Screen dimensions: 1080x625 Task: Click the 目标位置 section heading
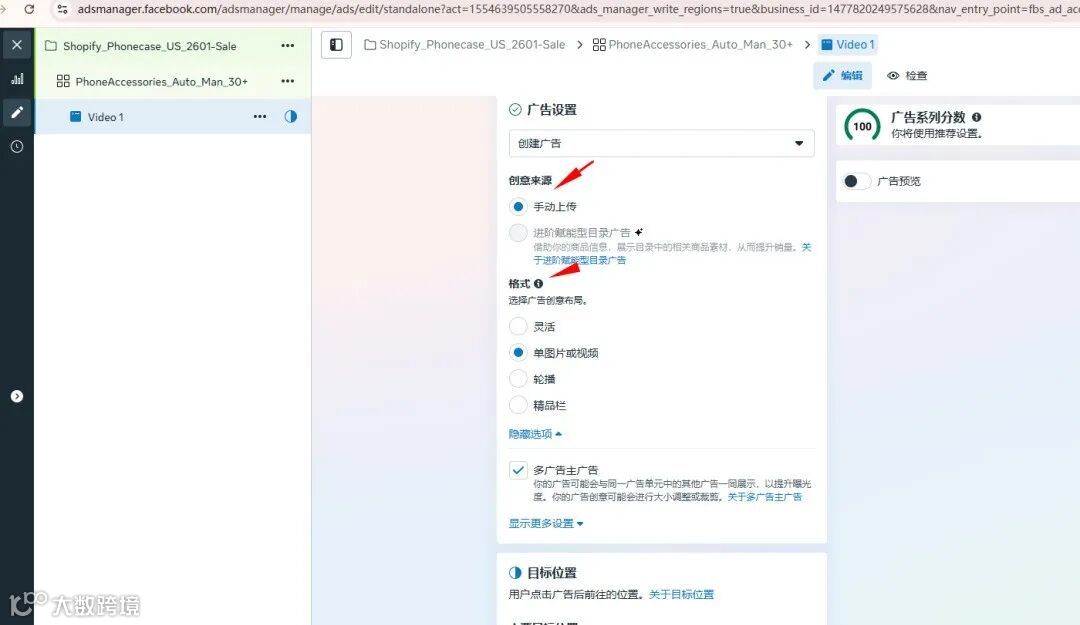click(x=552, y=573)
